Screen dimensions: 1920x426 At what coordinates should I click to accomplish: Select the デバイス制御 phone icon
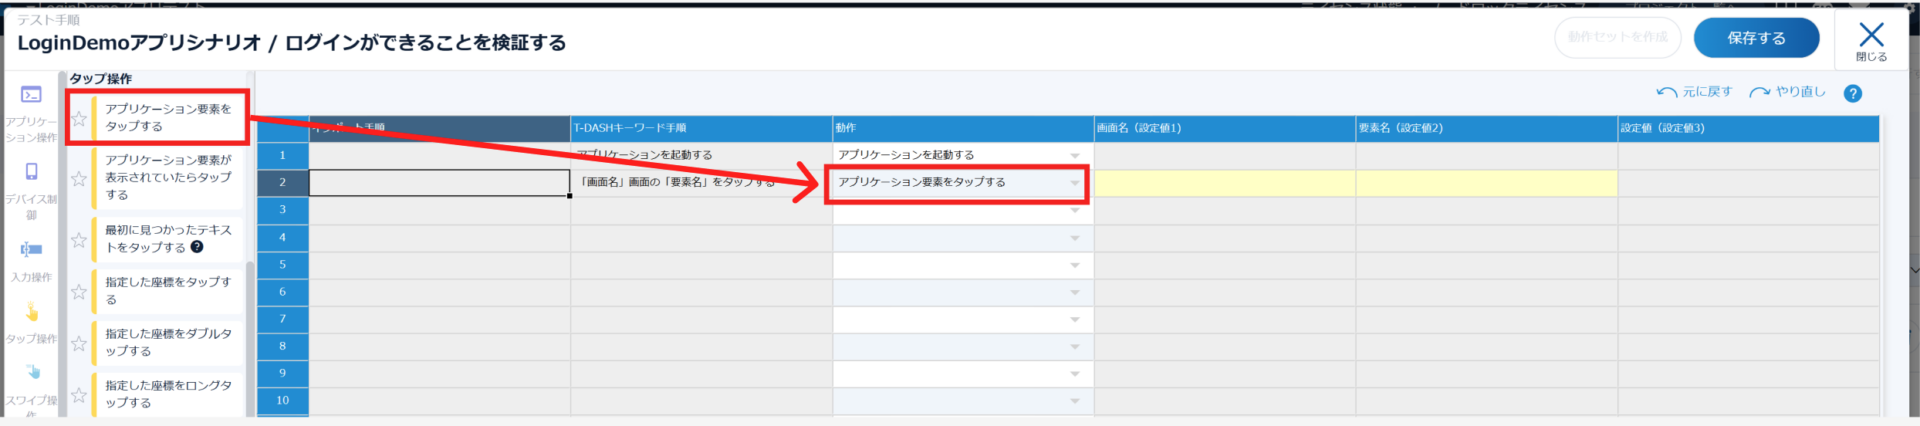point(31,172)
